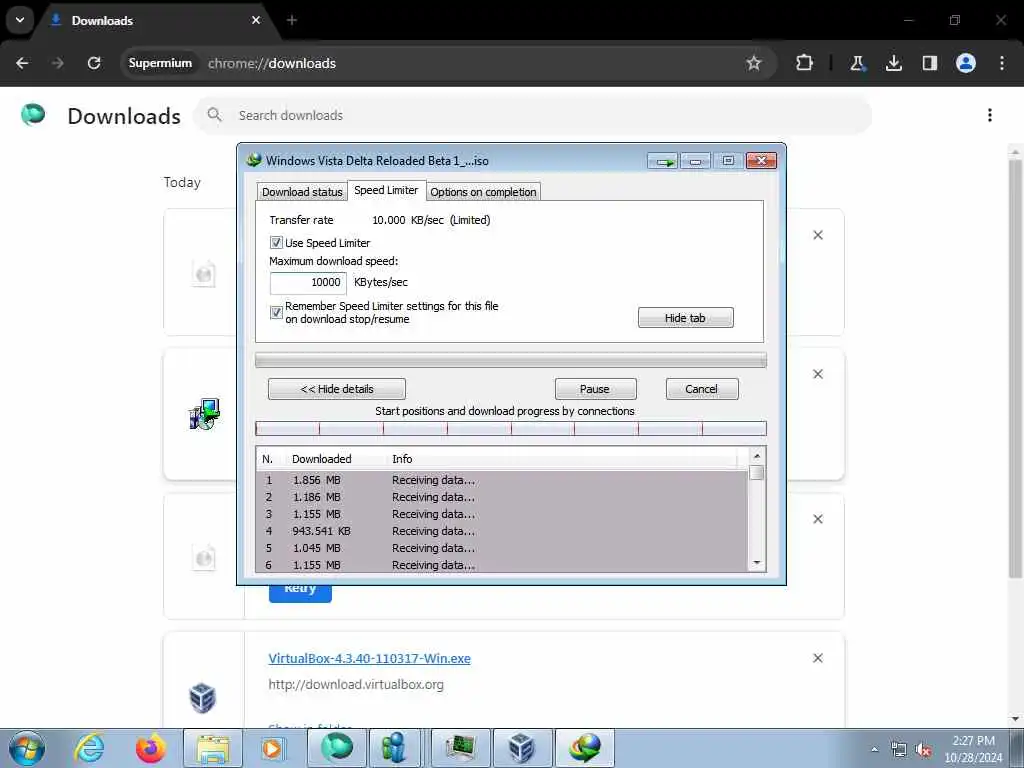Click the Hide details button
This screenshot has height=768, width=1024.
pos(336,389)
